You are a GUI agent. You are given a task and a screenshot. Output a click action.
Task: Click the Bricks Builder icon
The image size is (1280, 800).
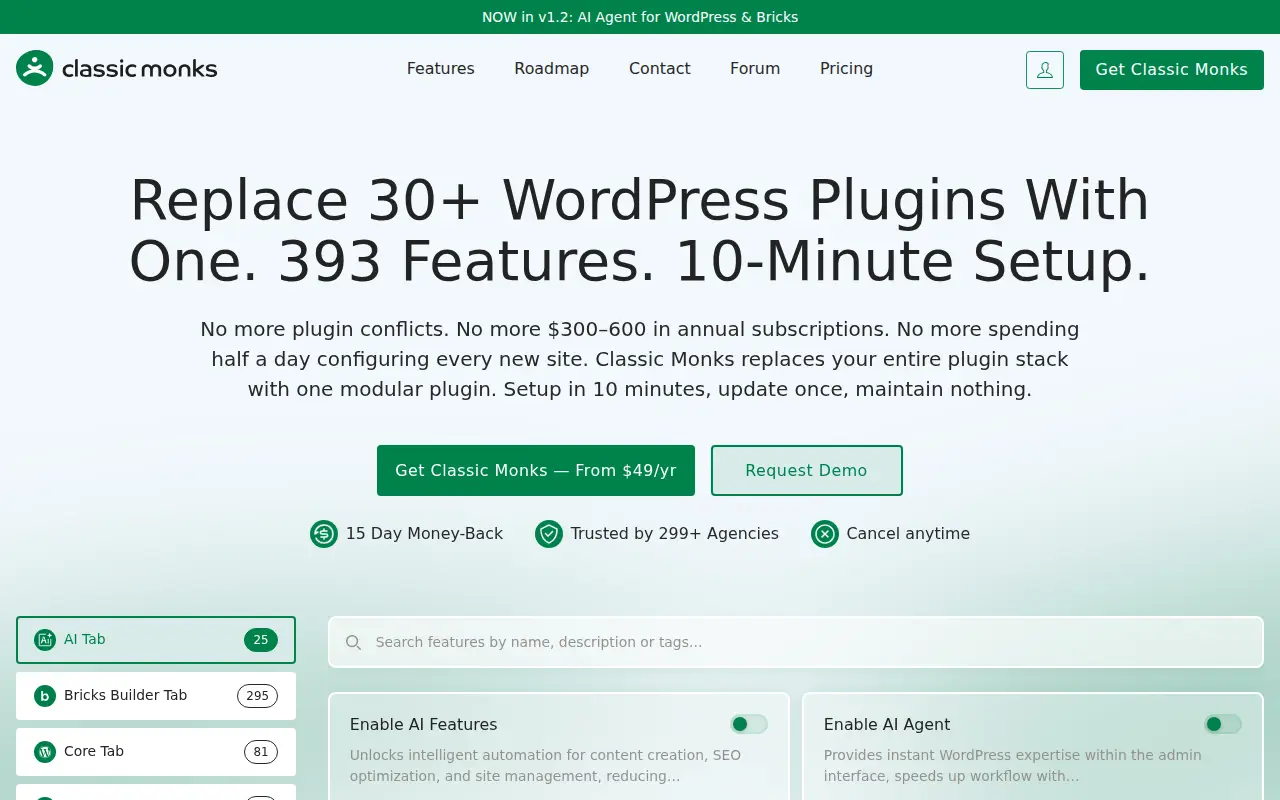(44, 696)
